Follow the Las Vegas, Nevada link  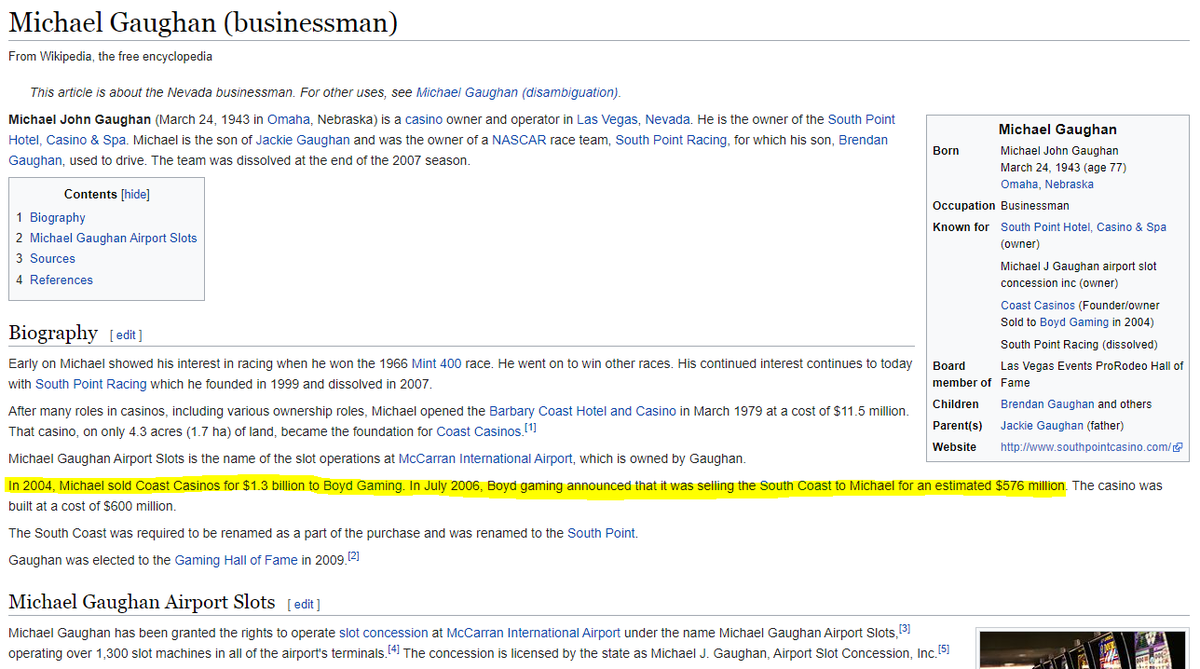point(634,119)
